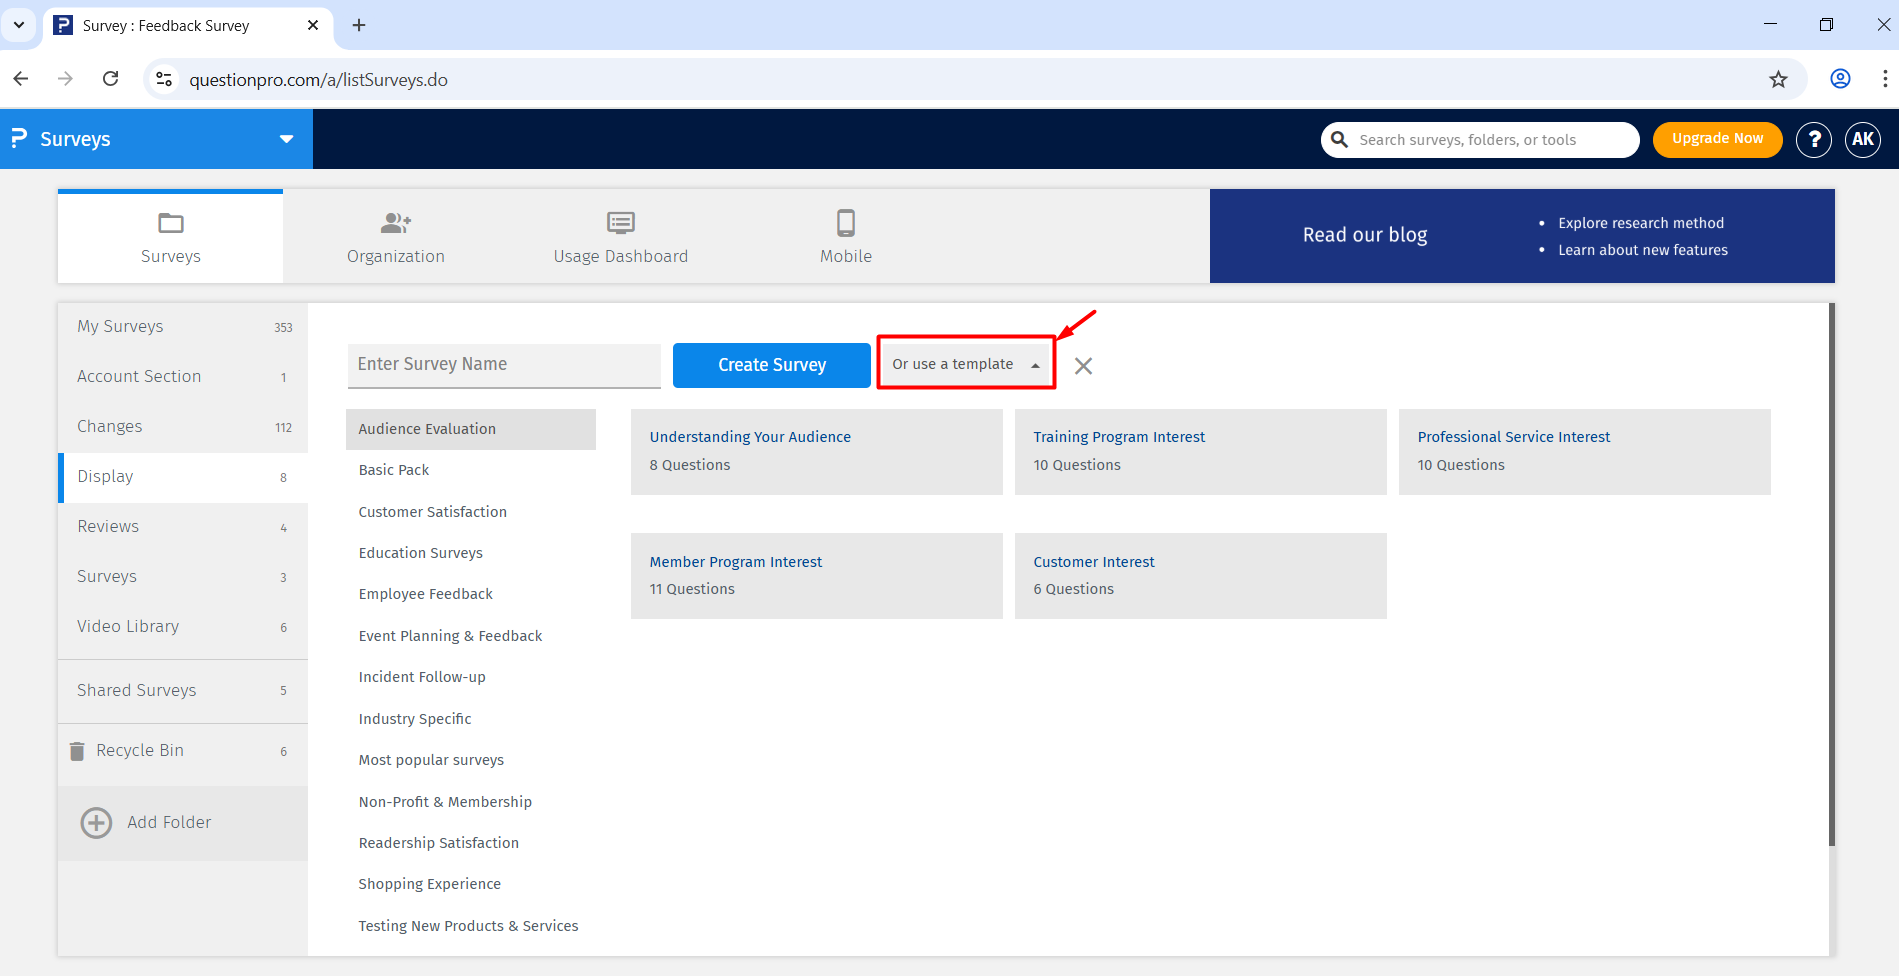1899x976 pixels.
Task: Select the Shopping Experience category
Action: [471, 884]
